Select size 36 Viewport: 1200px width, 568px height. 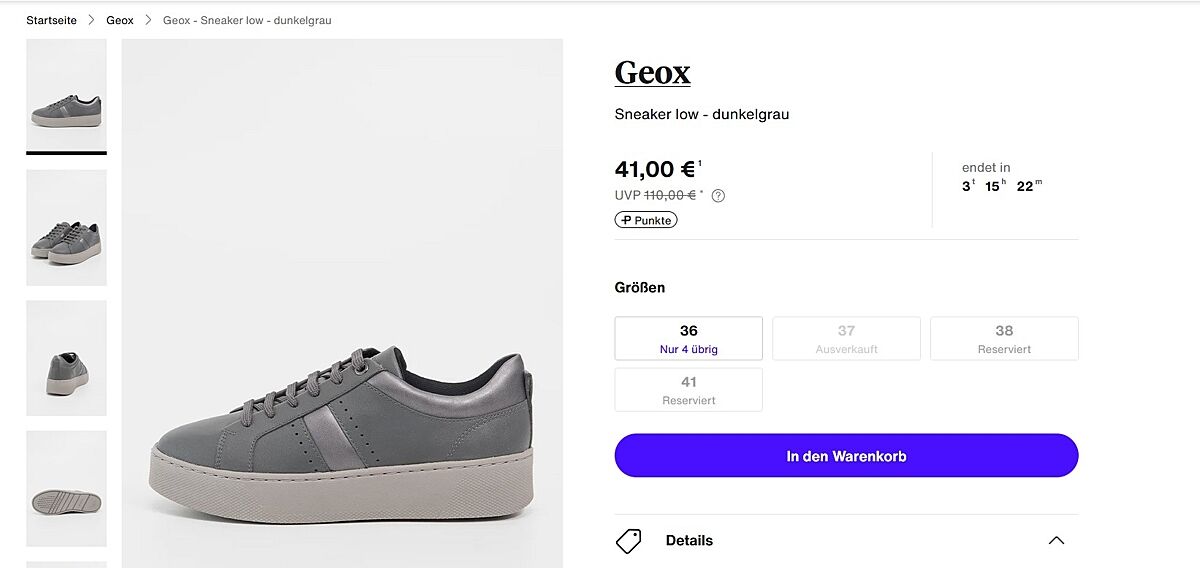pos(688,338)
